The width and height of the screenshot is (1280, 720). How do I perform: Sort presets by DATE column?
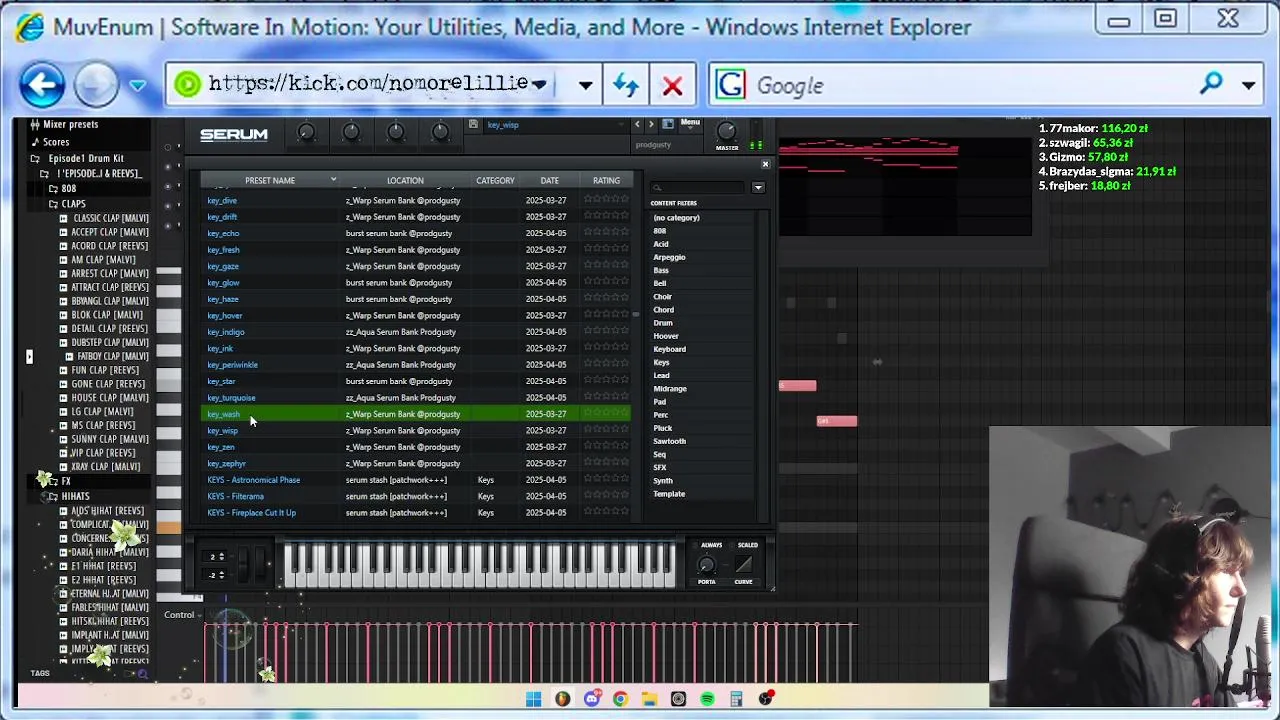549,180
